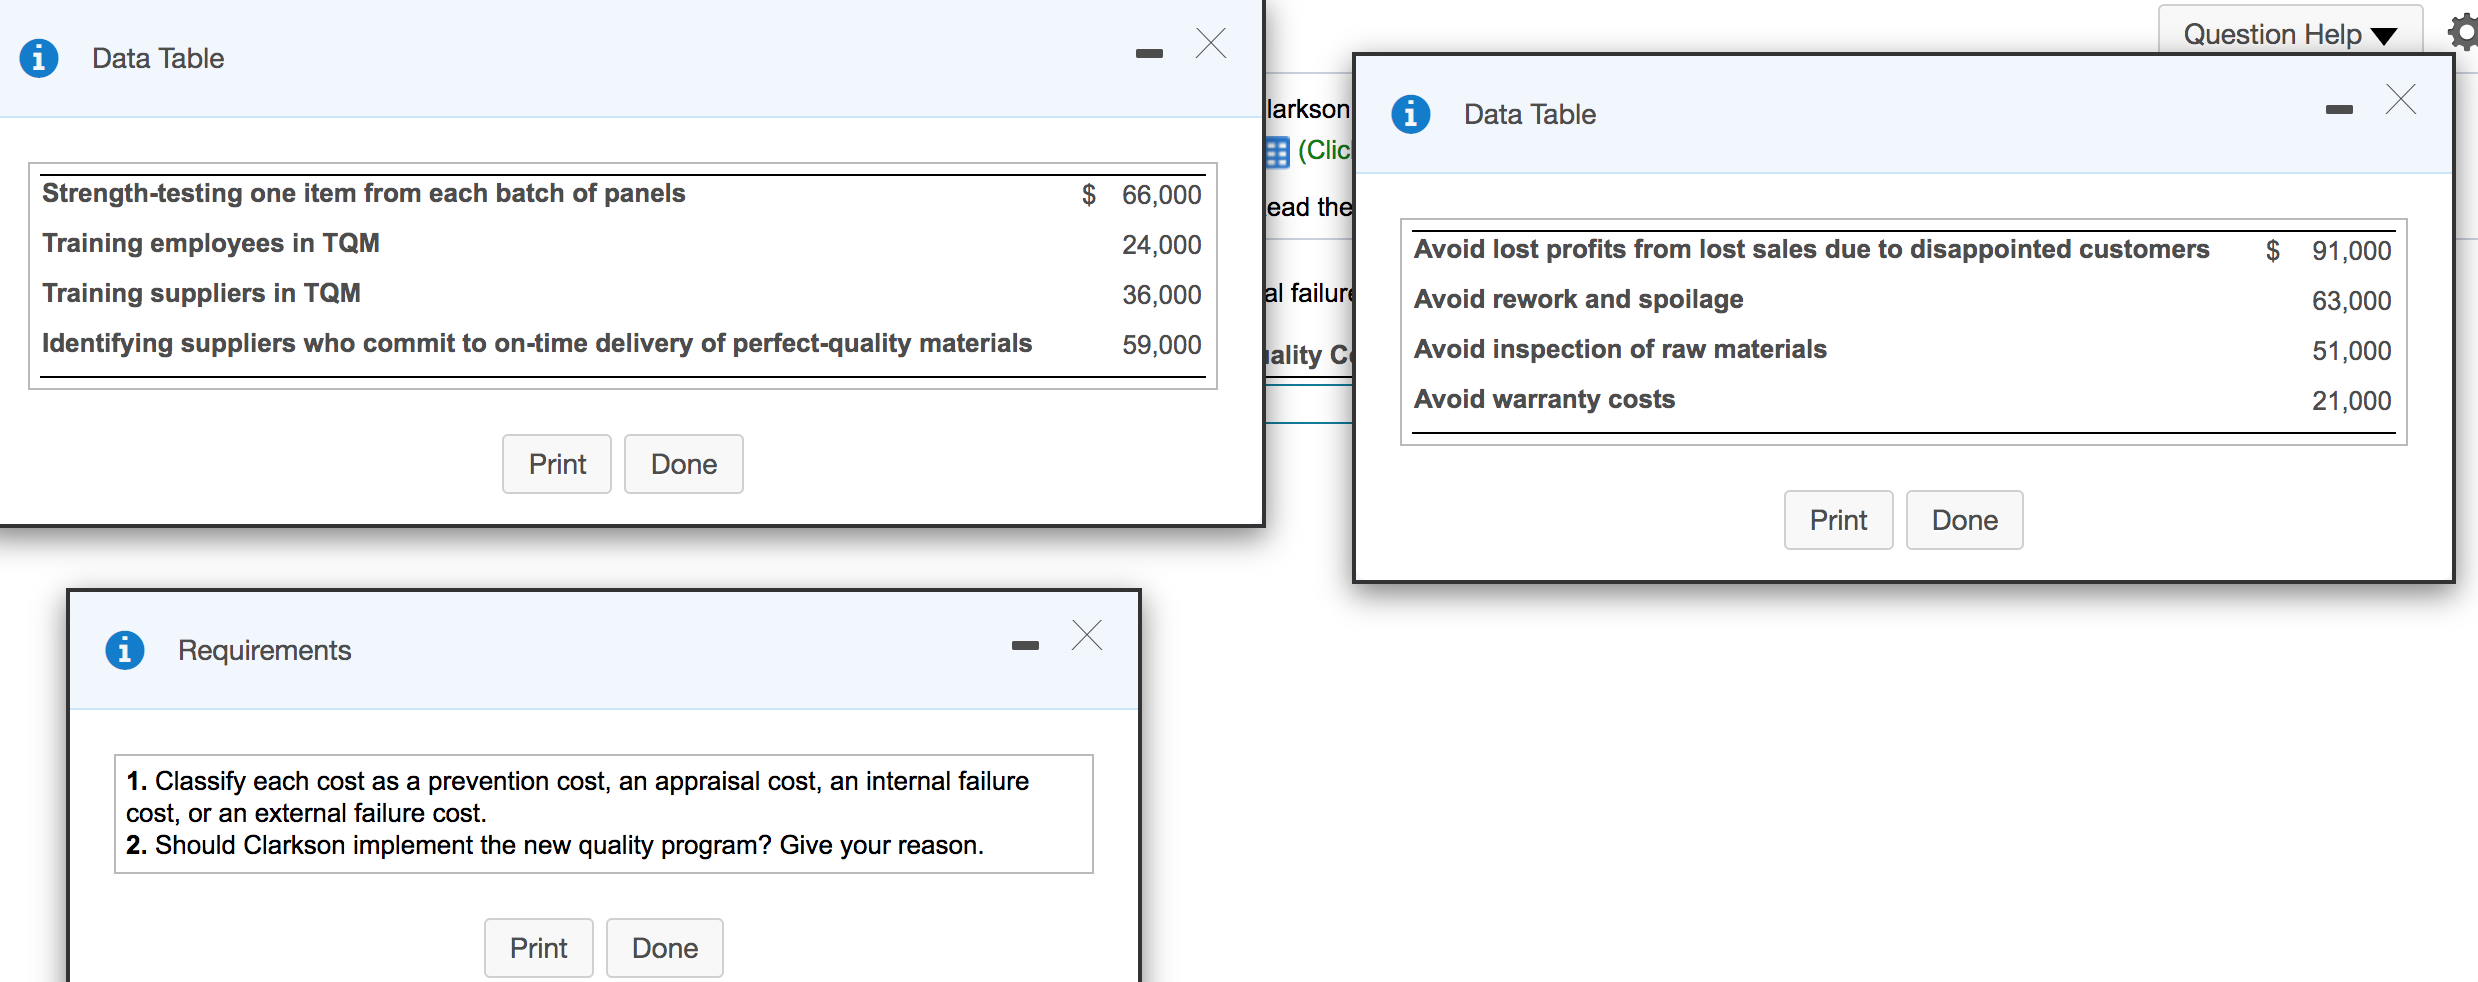Print the left Data Table

click(x=557, y=464)
